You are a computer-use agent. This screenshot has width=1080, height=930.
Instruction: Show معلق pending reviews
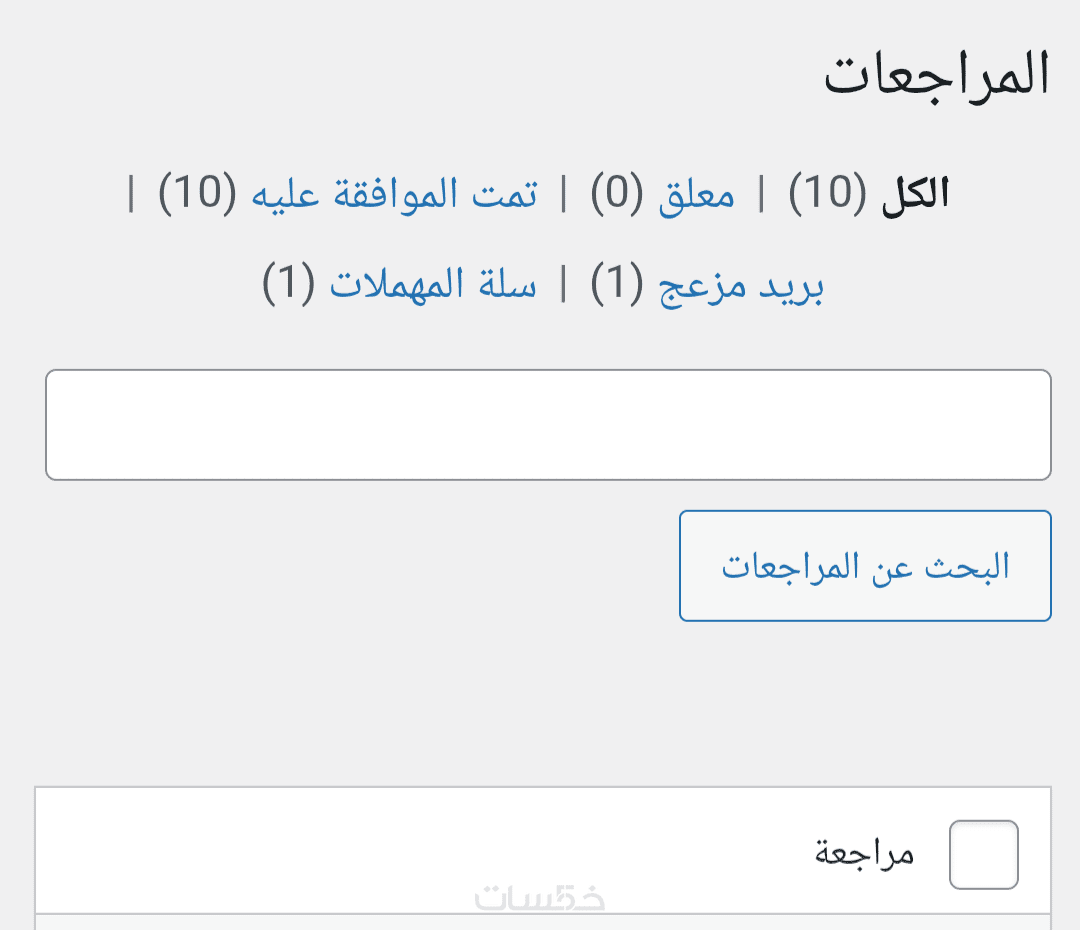point(696,194)
